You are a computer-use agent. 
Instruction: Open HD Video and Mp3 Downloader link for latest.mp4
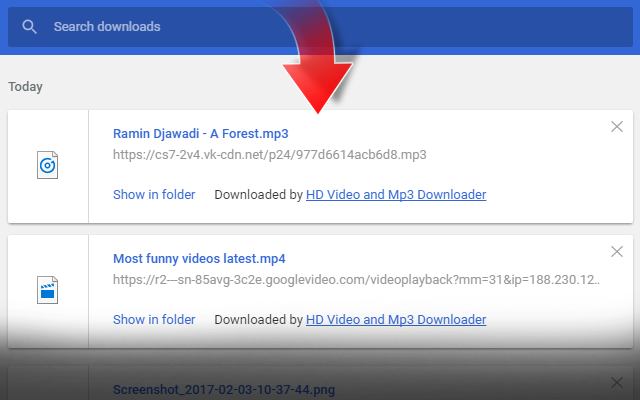396,320
